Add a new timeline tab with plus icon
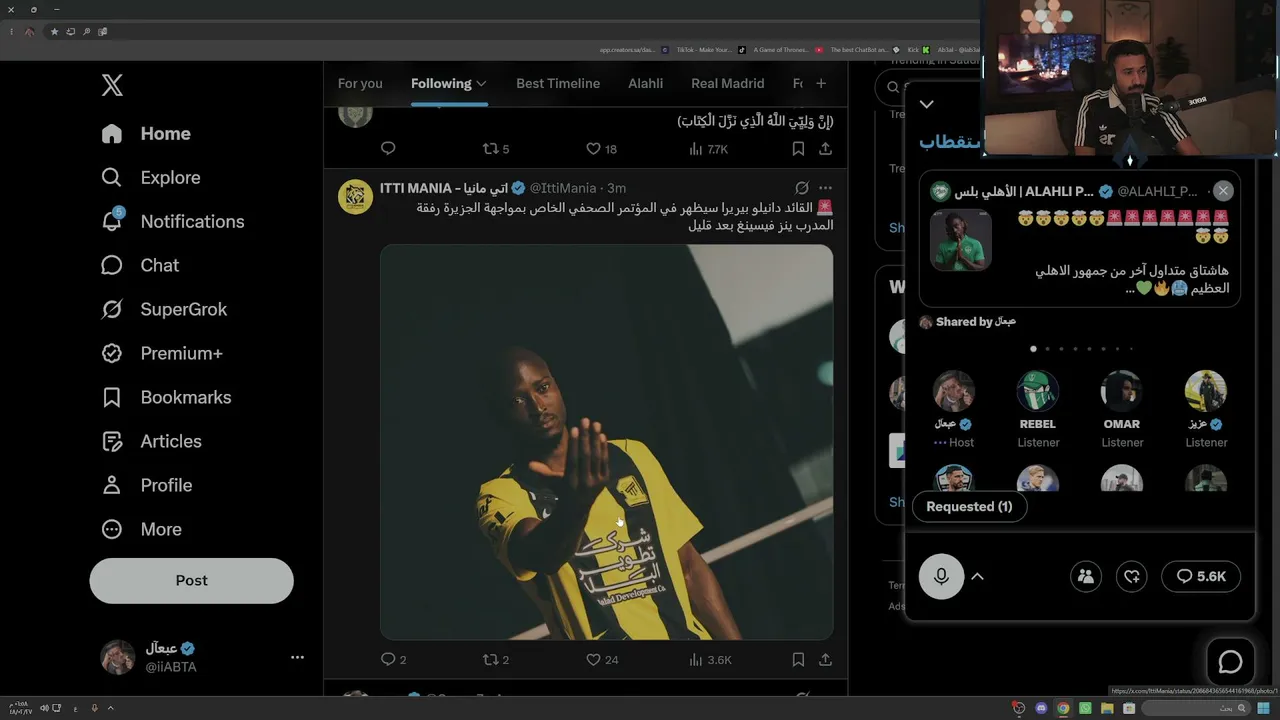This screenshot has width=1280, height=720. pyautogui.click(x=821, y=83)
